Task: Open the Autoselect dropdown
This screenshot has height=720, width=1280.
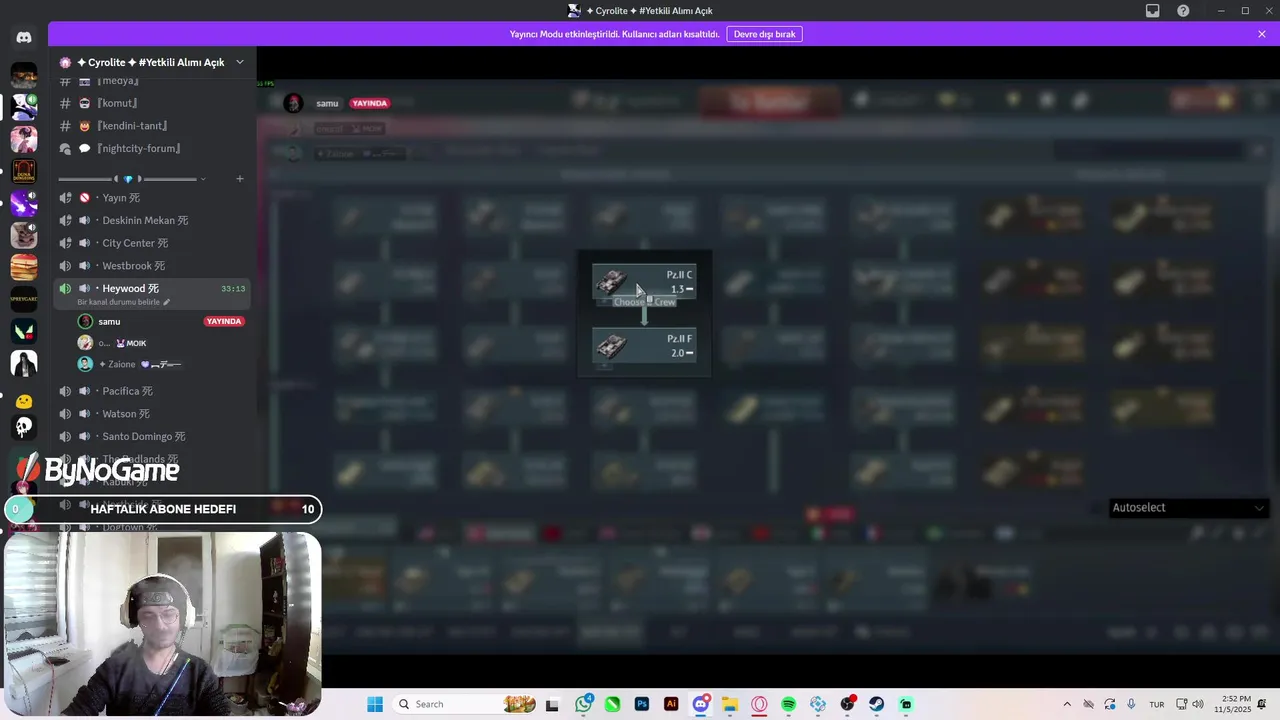Action: click(x=1188, y=508)
